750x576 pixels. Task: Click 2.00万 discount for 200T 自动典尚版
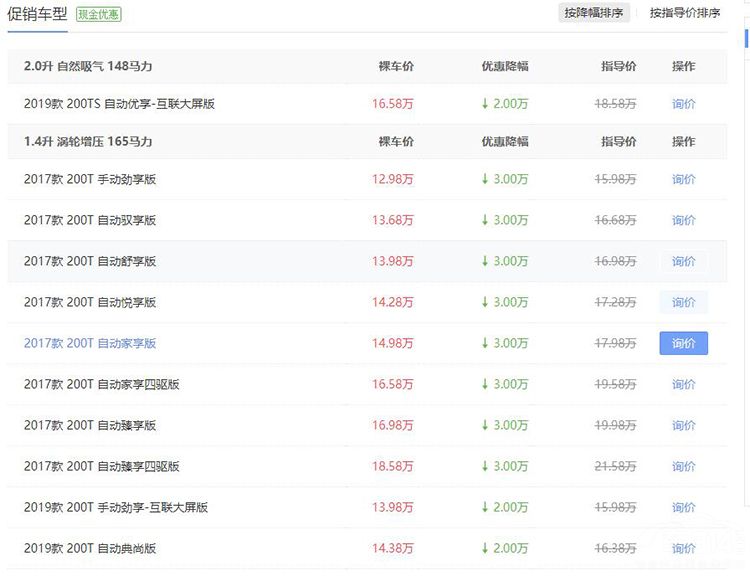[505, 549]
